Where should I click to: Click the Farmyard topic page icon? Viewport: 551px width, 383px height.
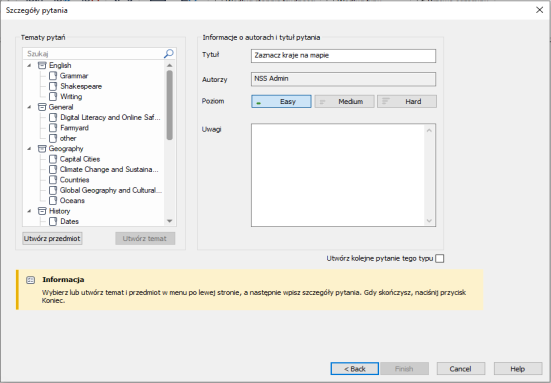[x=53, y=128]
